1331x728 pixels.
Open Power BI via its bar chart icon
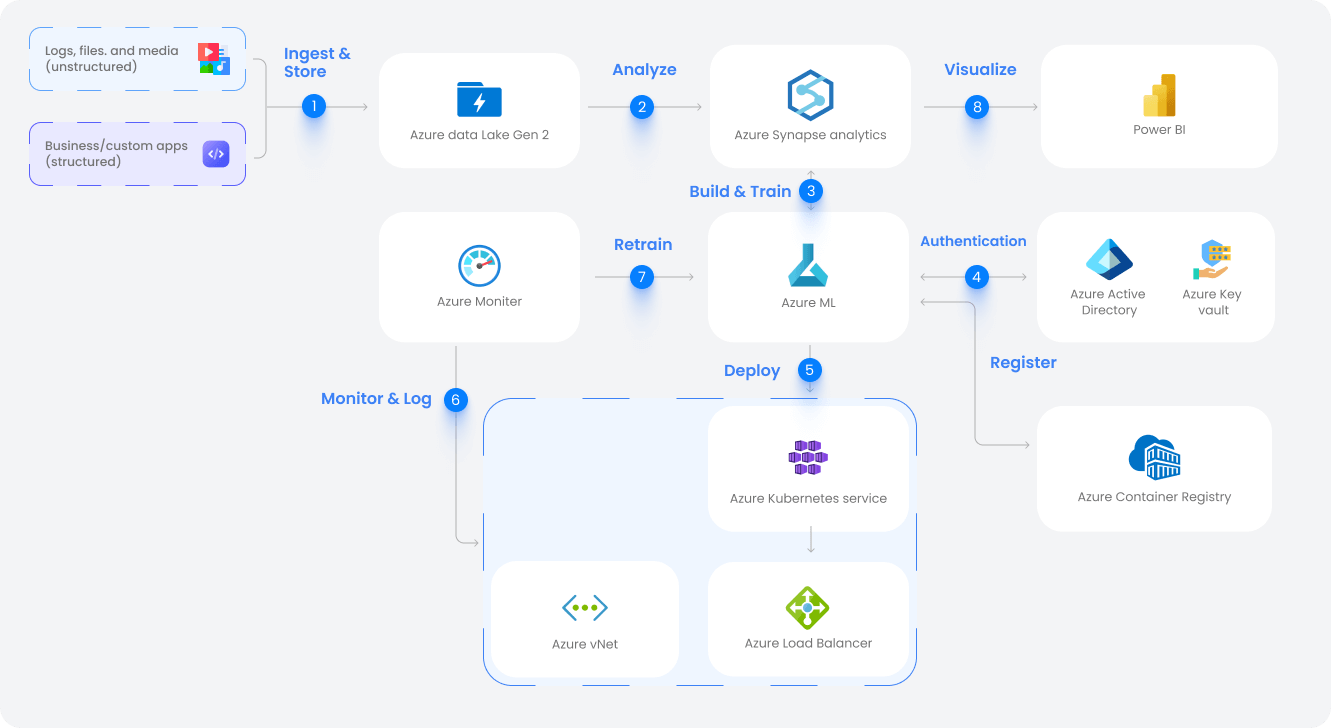[x=1158, y=95]
